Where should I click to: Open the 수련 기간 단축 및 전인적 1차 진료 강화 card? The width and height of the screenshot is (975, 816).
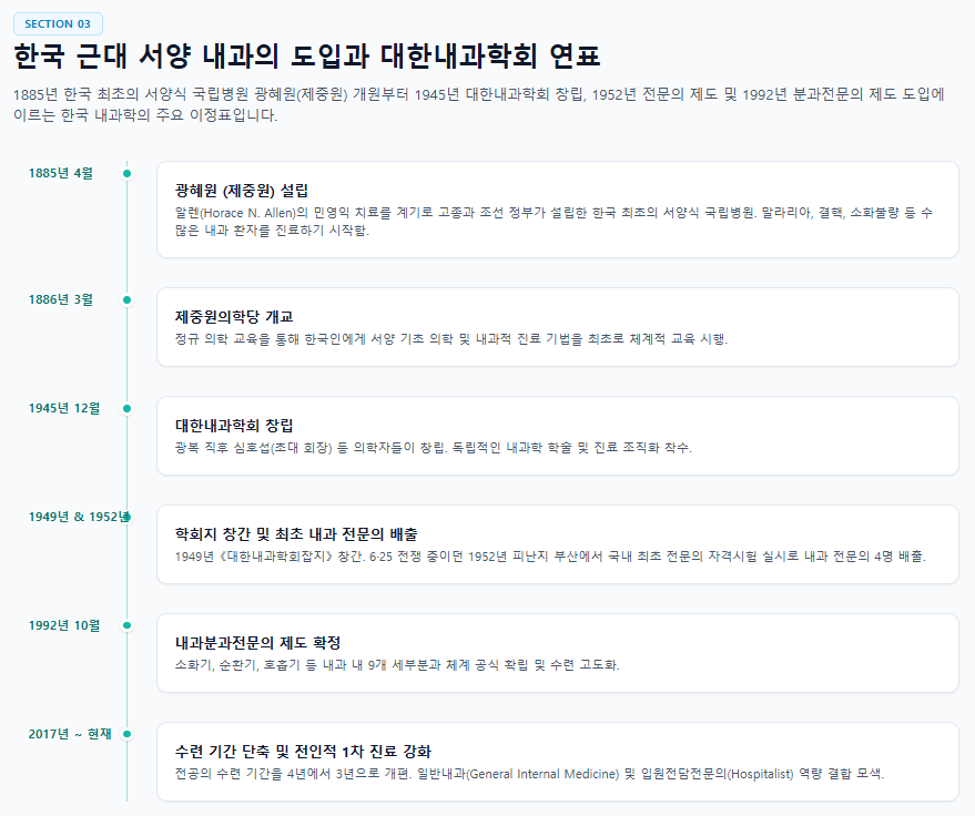pos(558,761)
